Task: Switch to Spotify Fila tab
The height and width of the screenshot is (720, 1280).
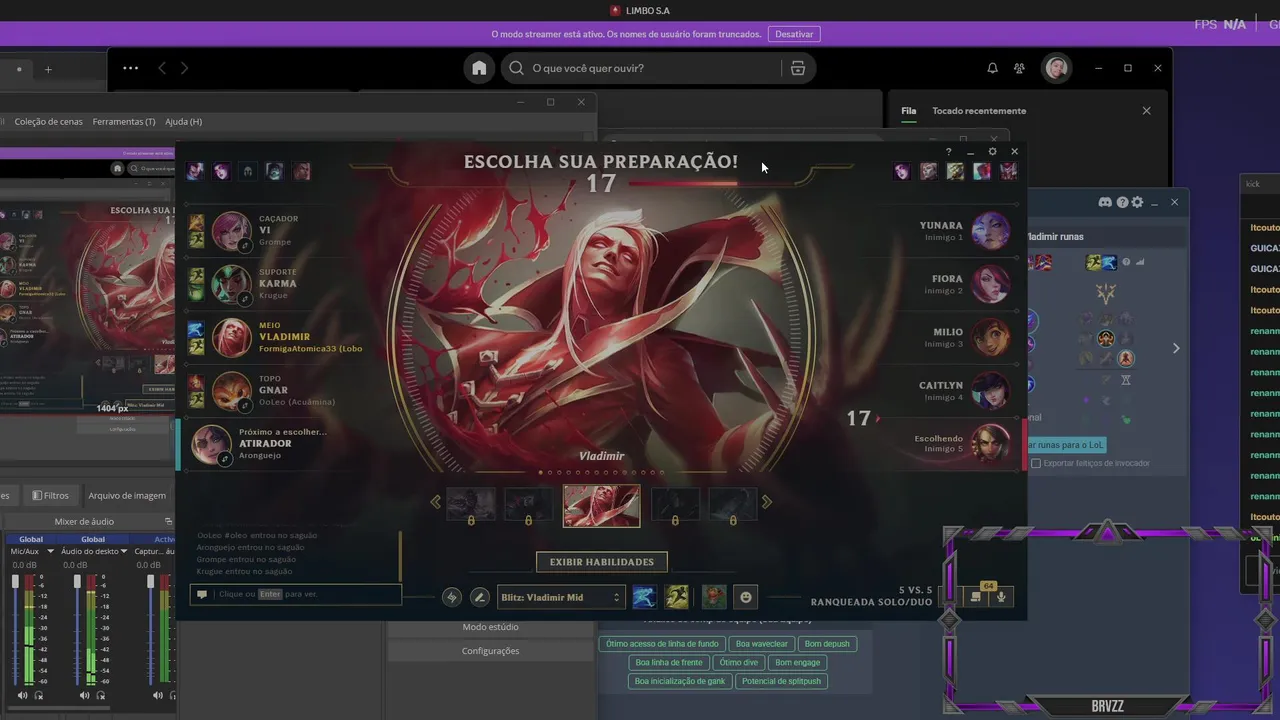Action: 908,111
